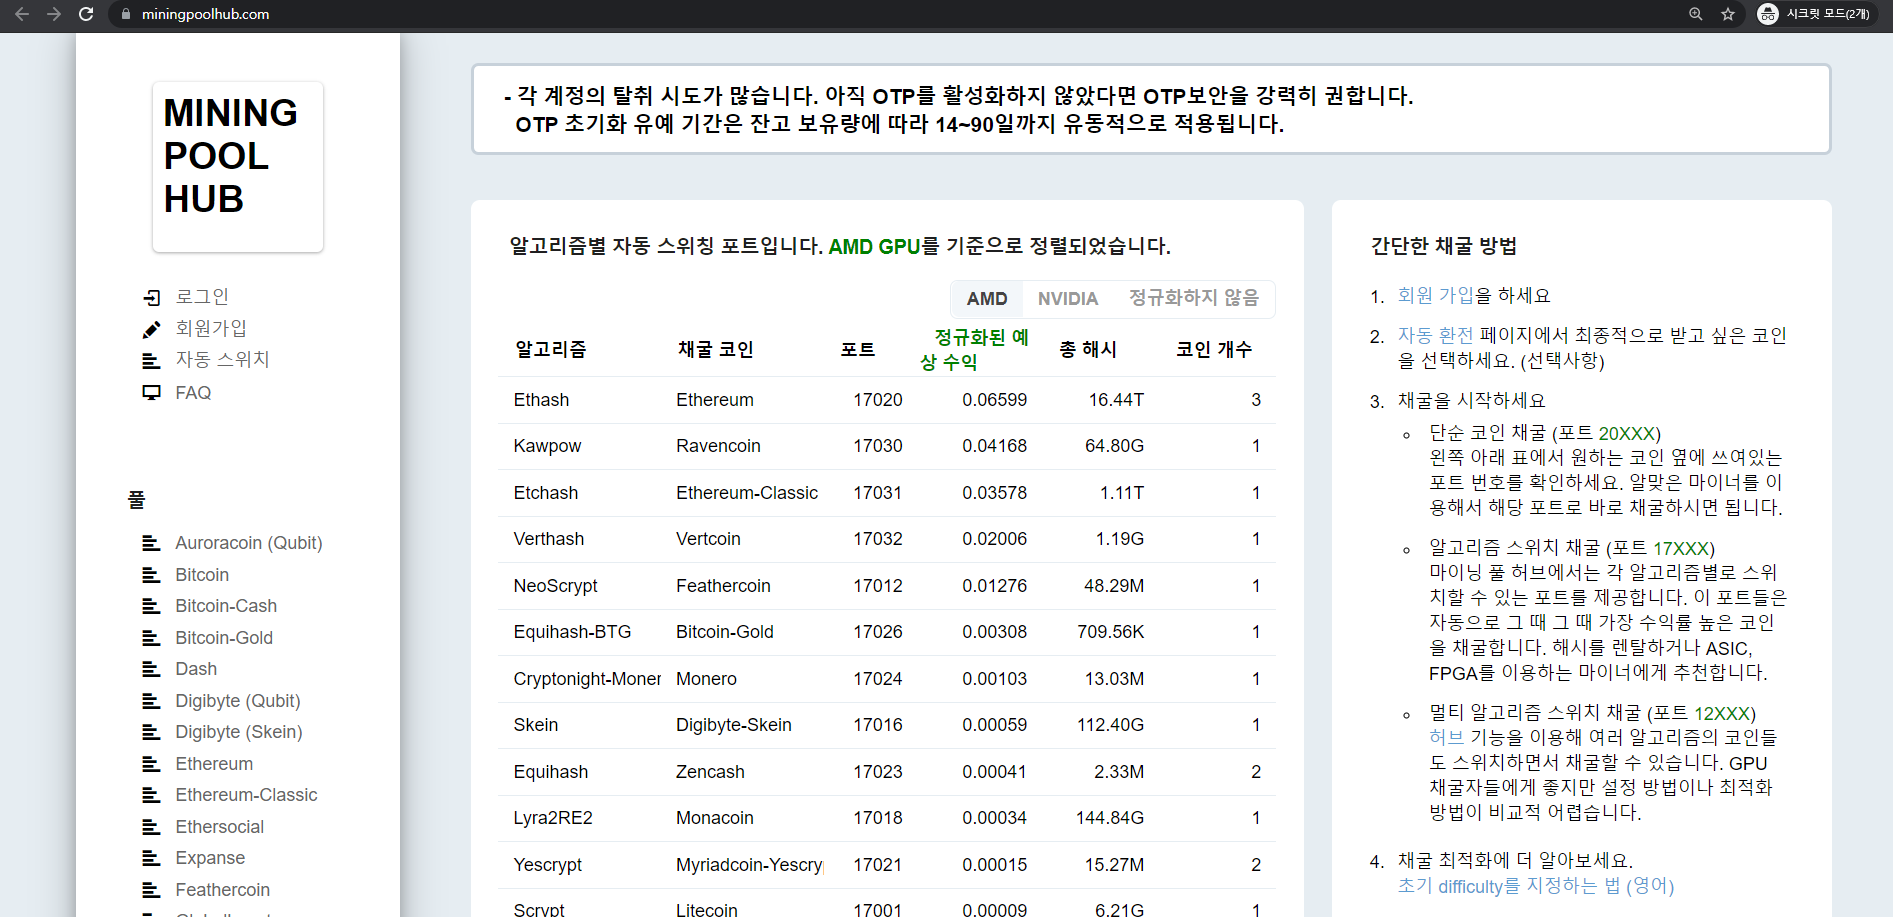Open the 로그인 sidebar link
The width and height of the screenshot is (1893, 917).
click(202, 297)
